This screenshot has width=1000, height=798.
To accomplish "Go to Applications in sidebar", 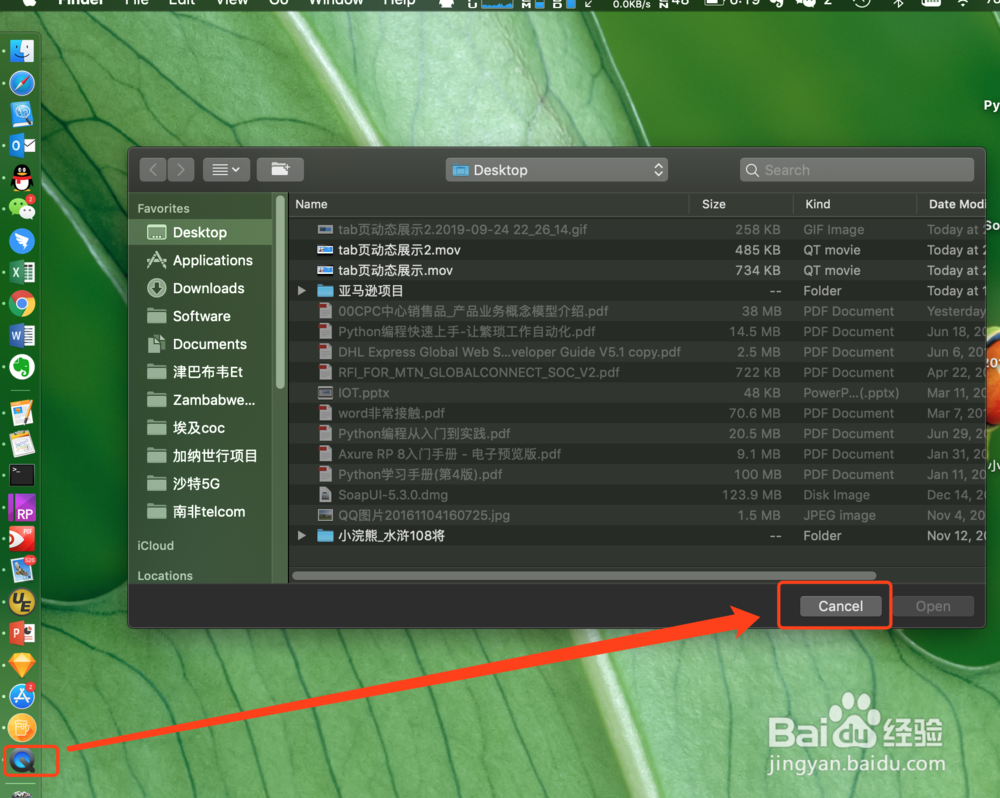I will 200,260.
